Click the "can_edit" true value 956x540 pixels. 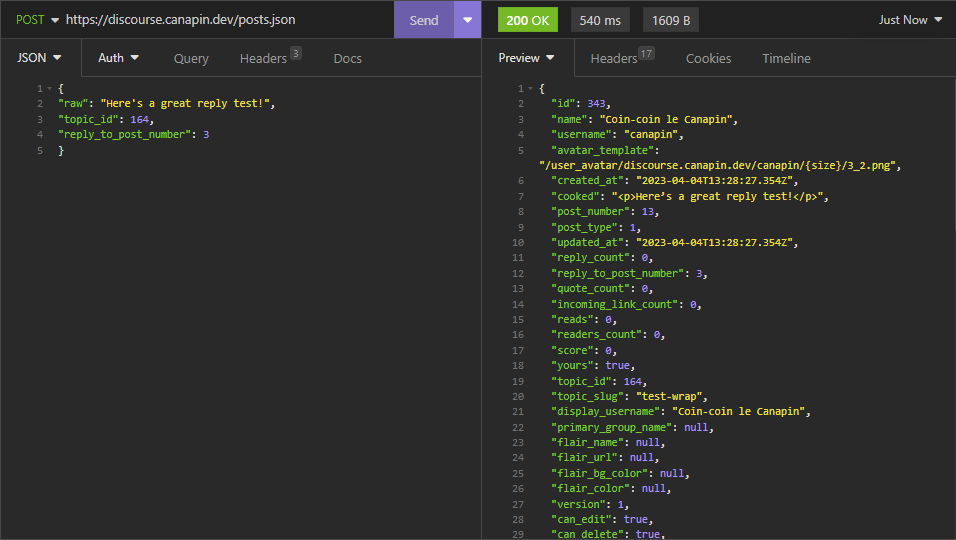point(635,519)
